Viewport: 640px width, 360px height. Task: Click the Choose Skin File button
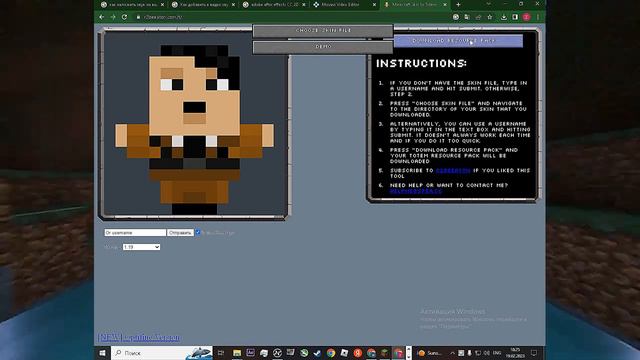point(323,31)
